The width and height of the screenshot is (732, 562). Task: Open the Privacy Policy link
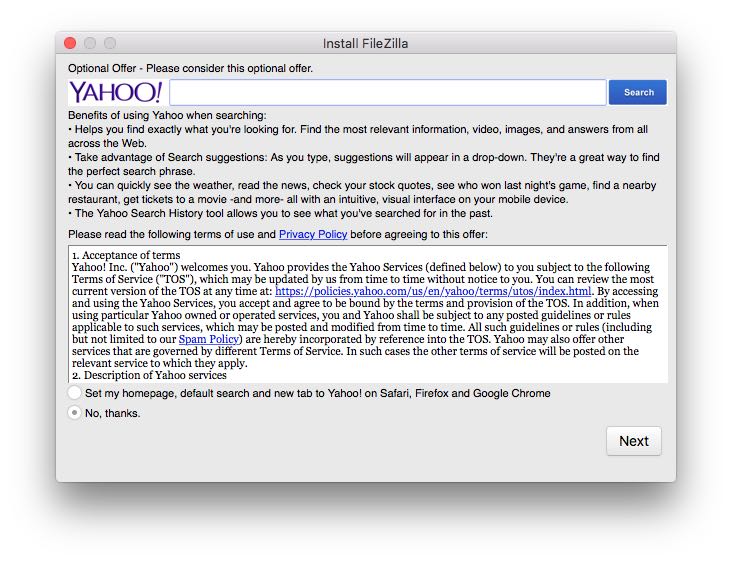tap(313, 234)
